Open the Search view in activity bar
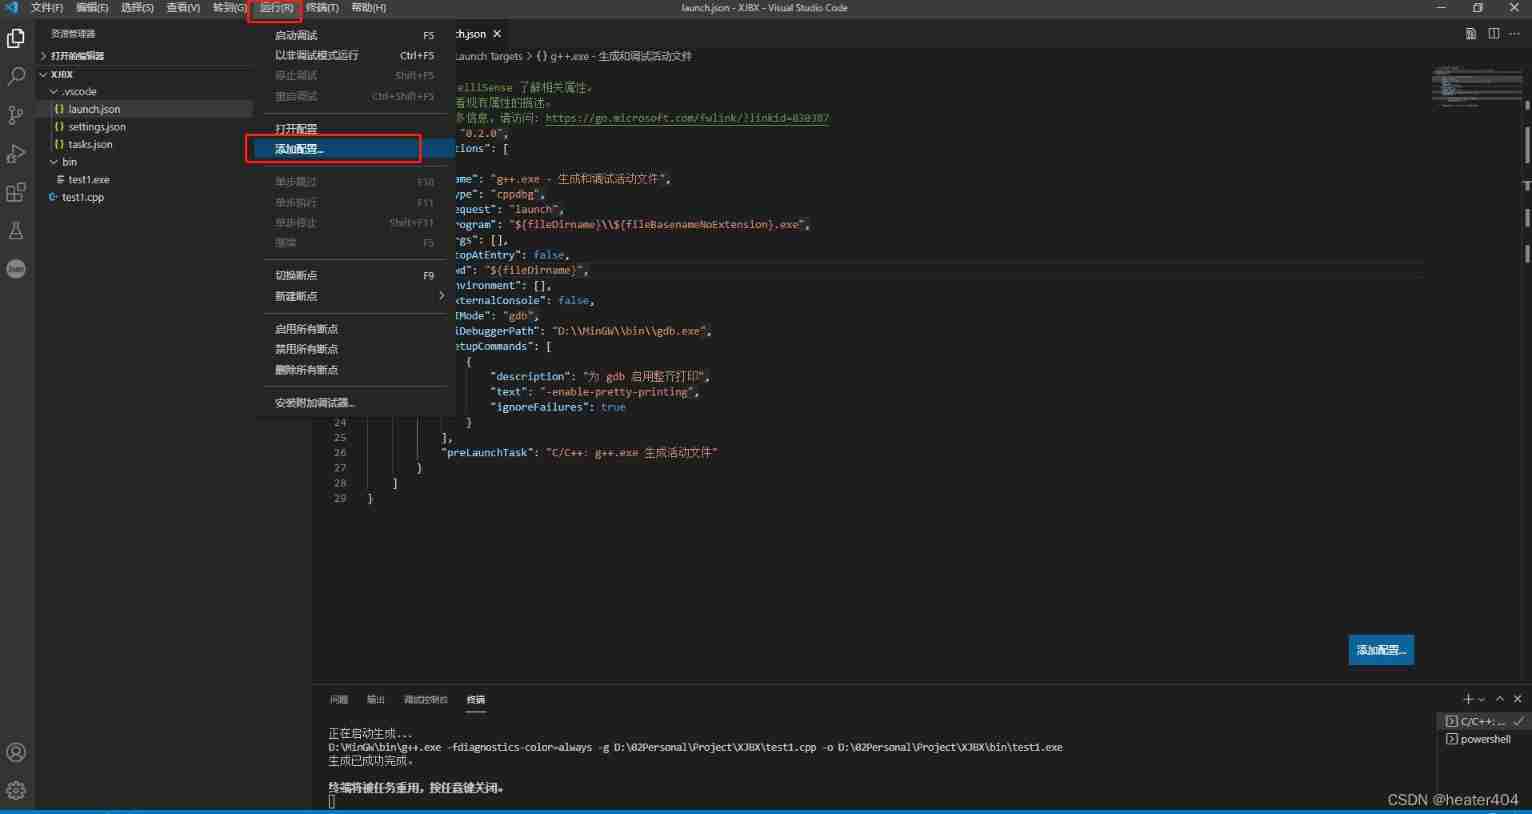This screenshot has width=1532, height=814. click(16, 77)
